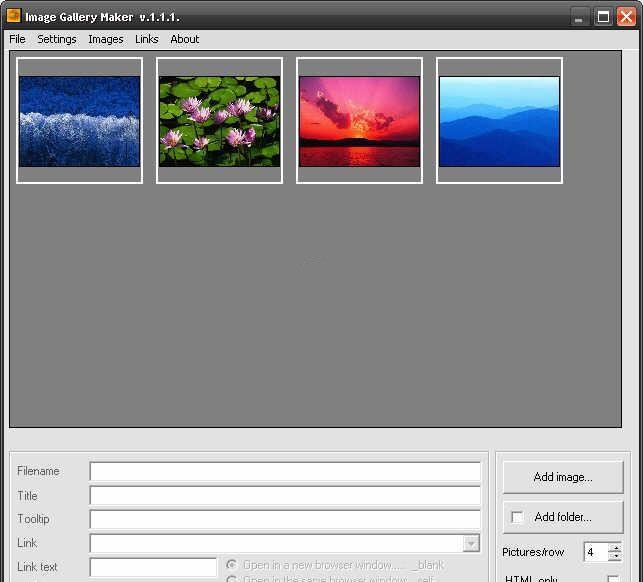This screenshot has height=582, width=643.
Task: Open the Images menu
Action: click(x=106, y=39)
